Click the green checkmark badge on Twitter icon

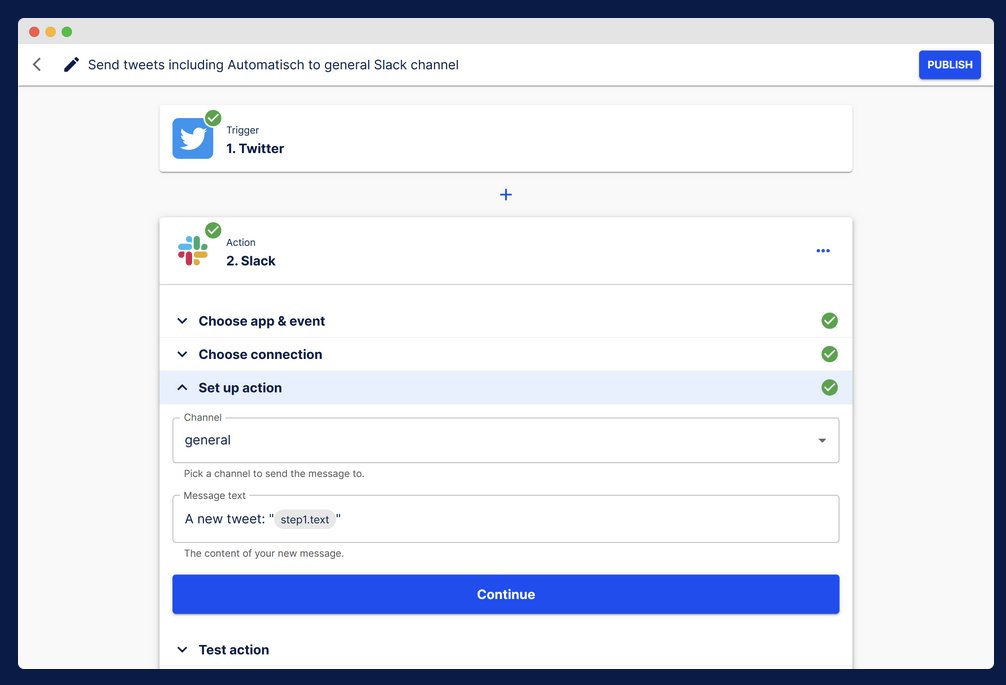[x=213, y=118]
